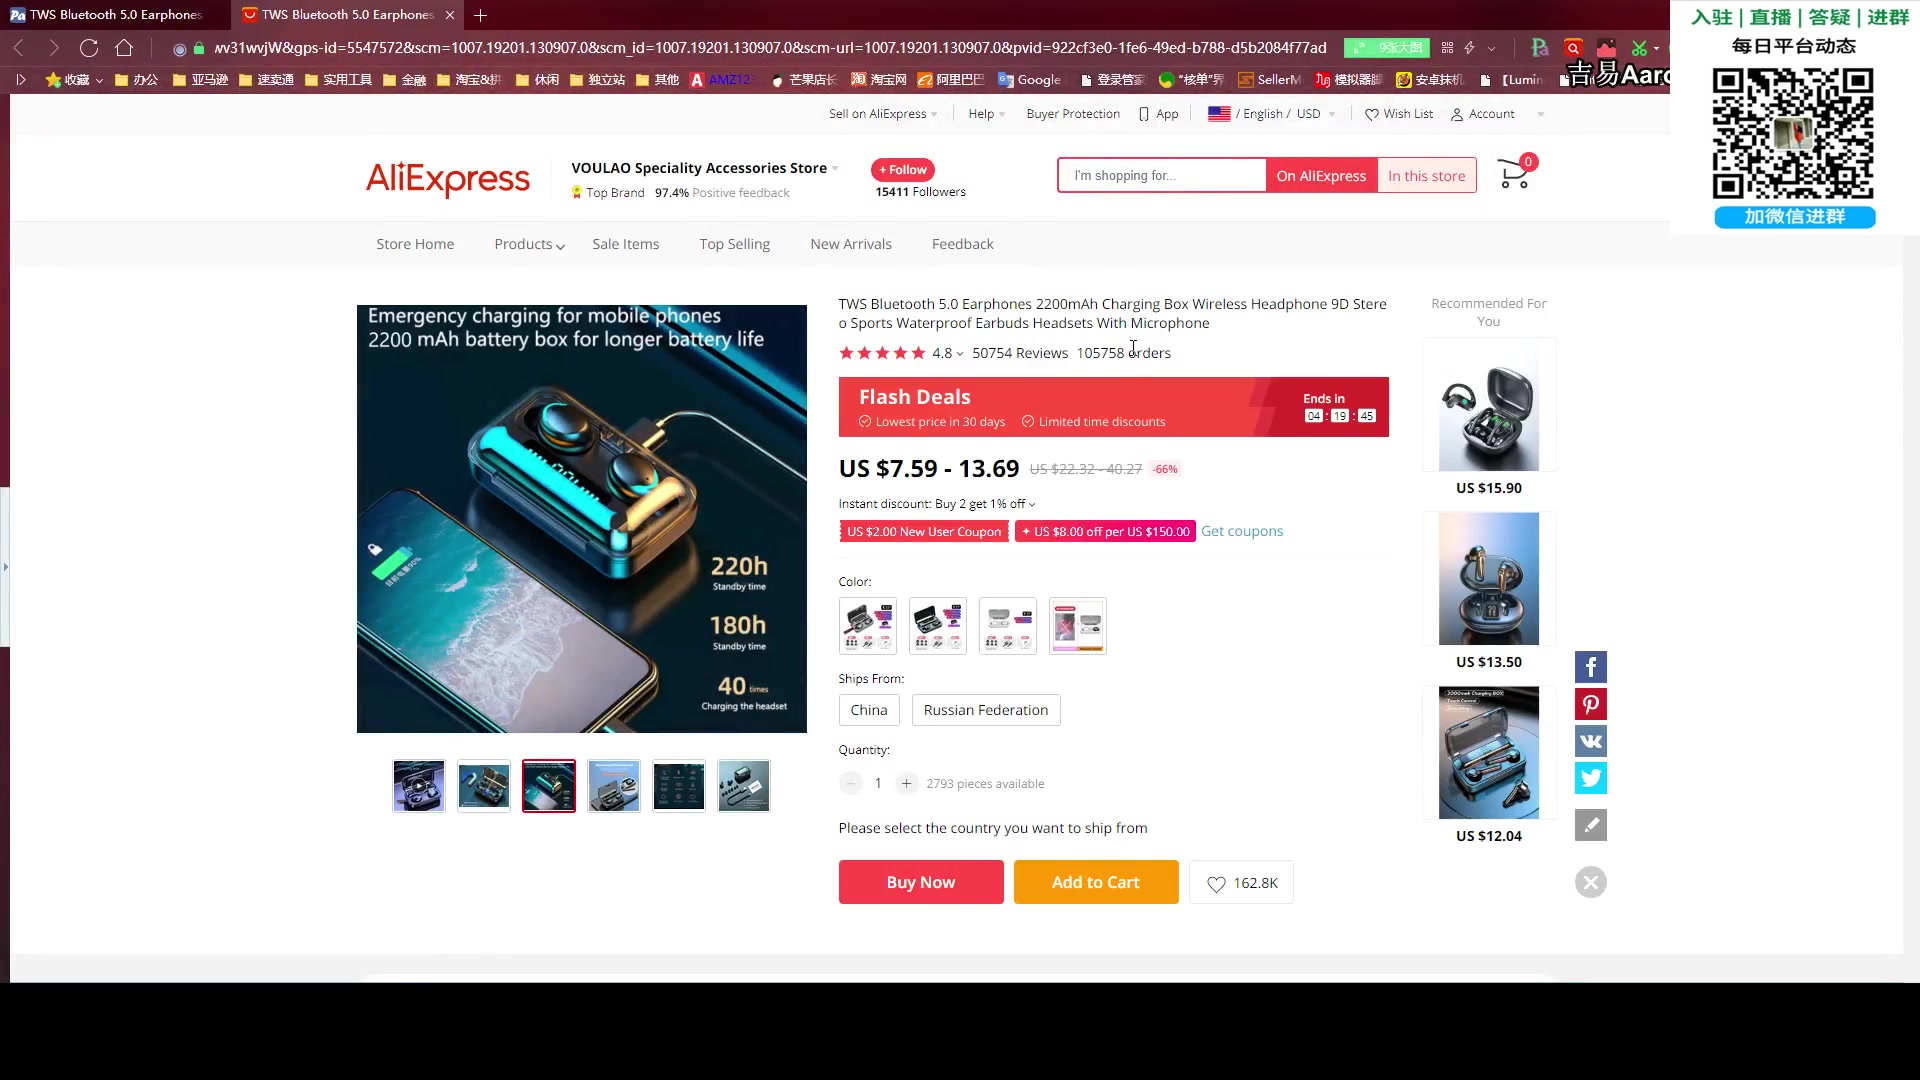Increase quantity with the plus stepper
Image resolution: width=1920 pixels, height=1080 pixels.
point(905,784)
